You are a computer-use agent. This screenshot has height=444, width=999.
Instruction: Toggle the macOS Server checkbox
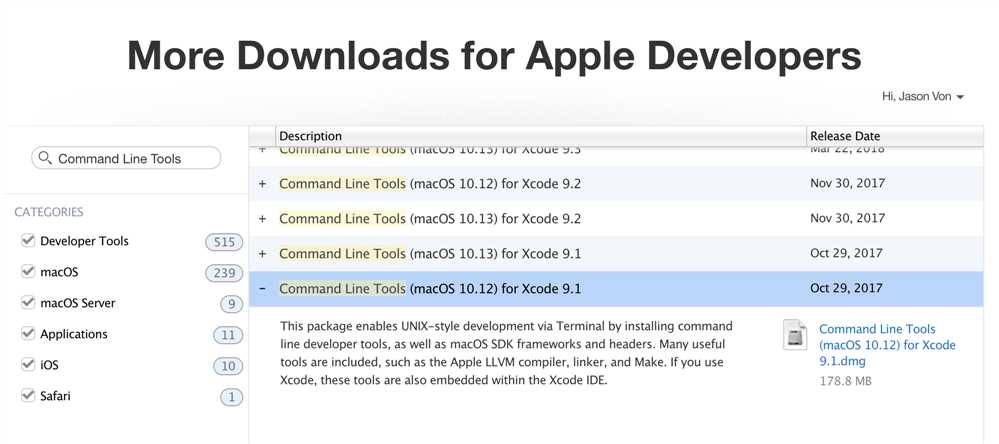click(27, 302)
